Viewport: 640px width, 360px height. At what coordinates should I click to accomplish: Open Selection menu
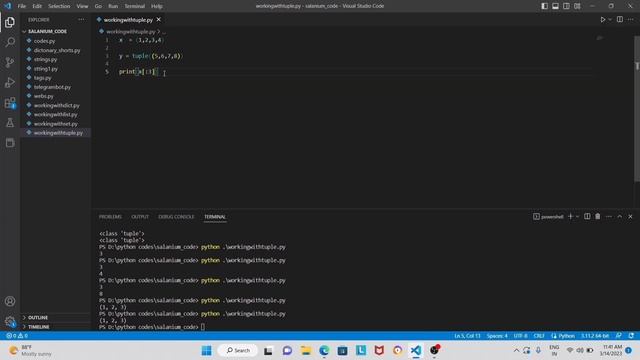coord(59,6)
